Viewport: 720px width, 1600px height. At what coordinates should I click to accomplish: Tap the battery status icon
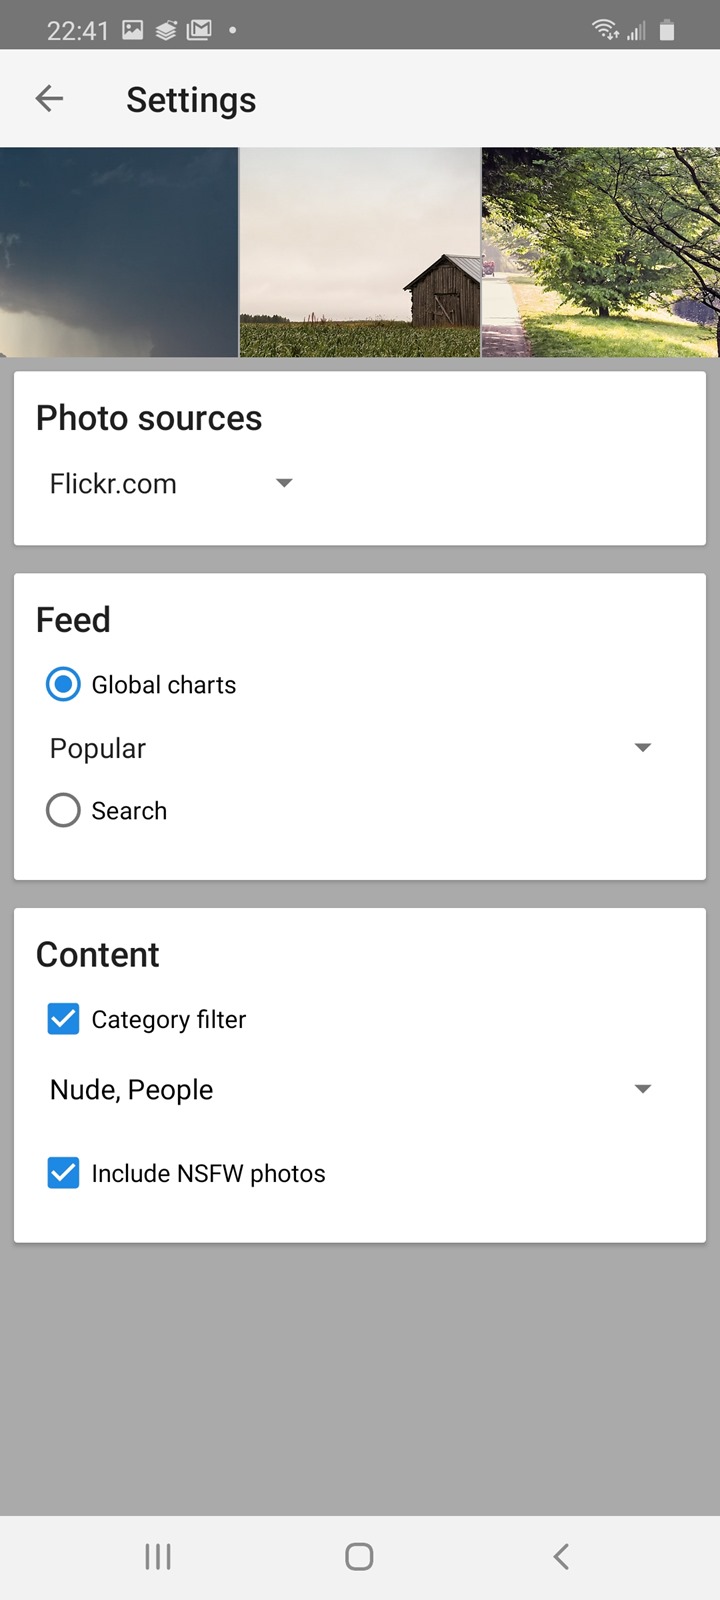pos(667,30)
